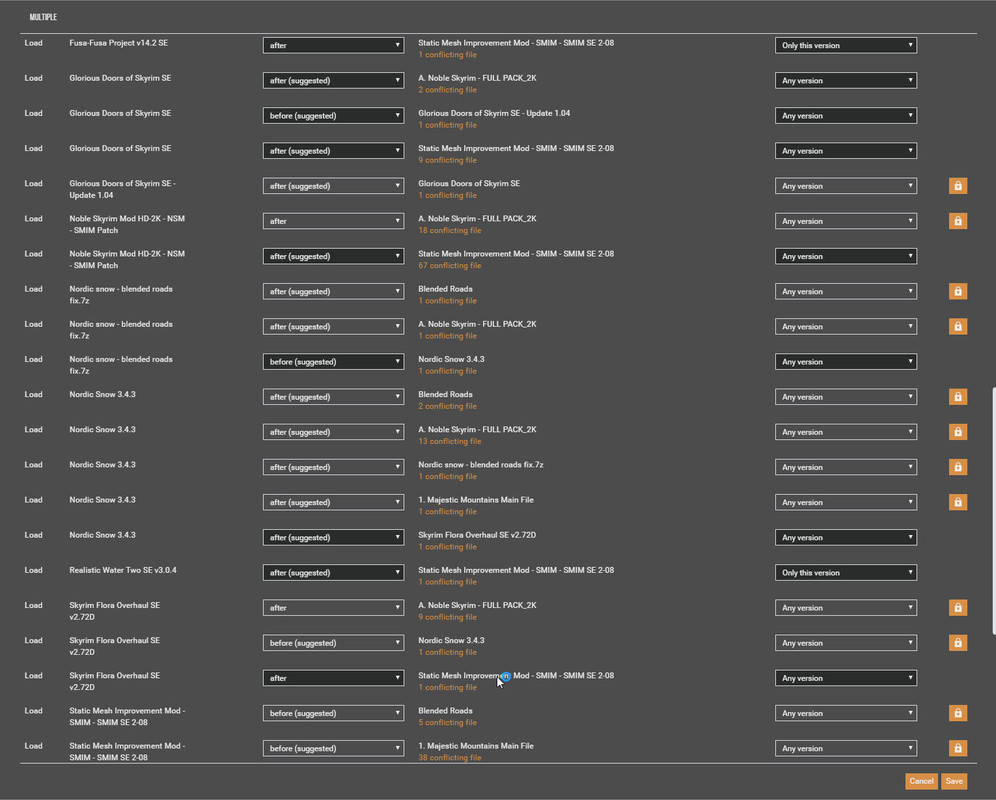Open '2 conflicting file' link for Glorious Doors row
This screenshot has width=996, height=800.
(447, 90)
